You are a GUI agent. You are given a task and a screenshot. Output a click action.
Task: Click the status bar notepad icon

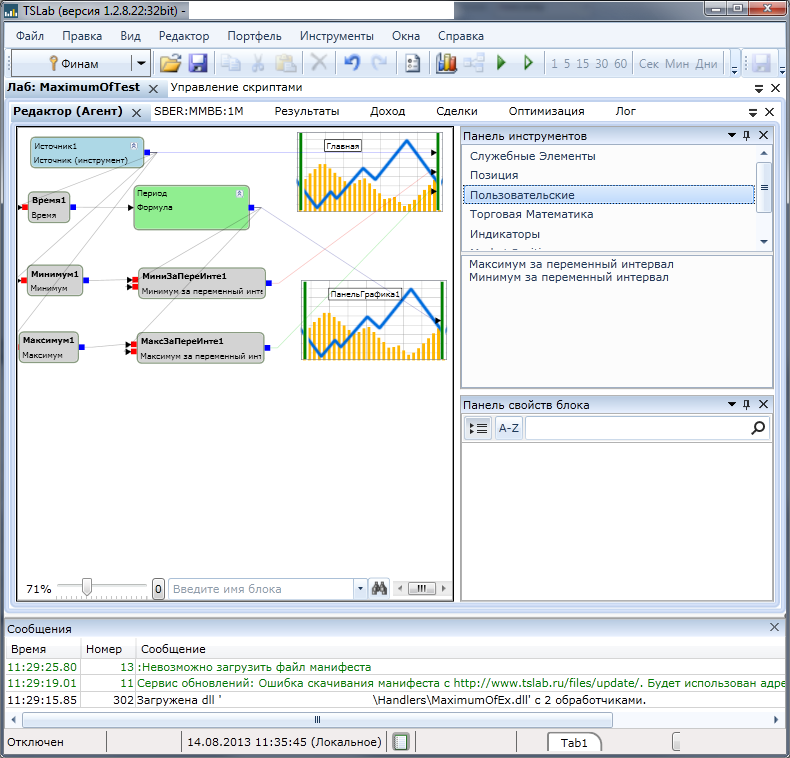(x=401, y=742)
